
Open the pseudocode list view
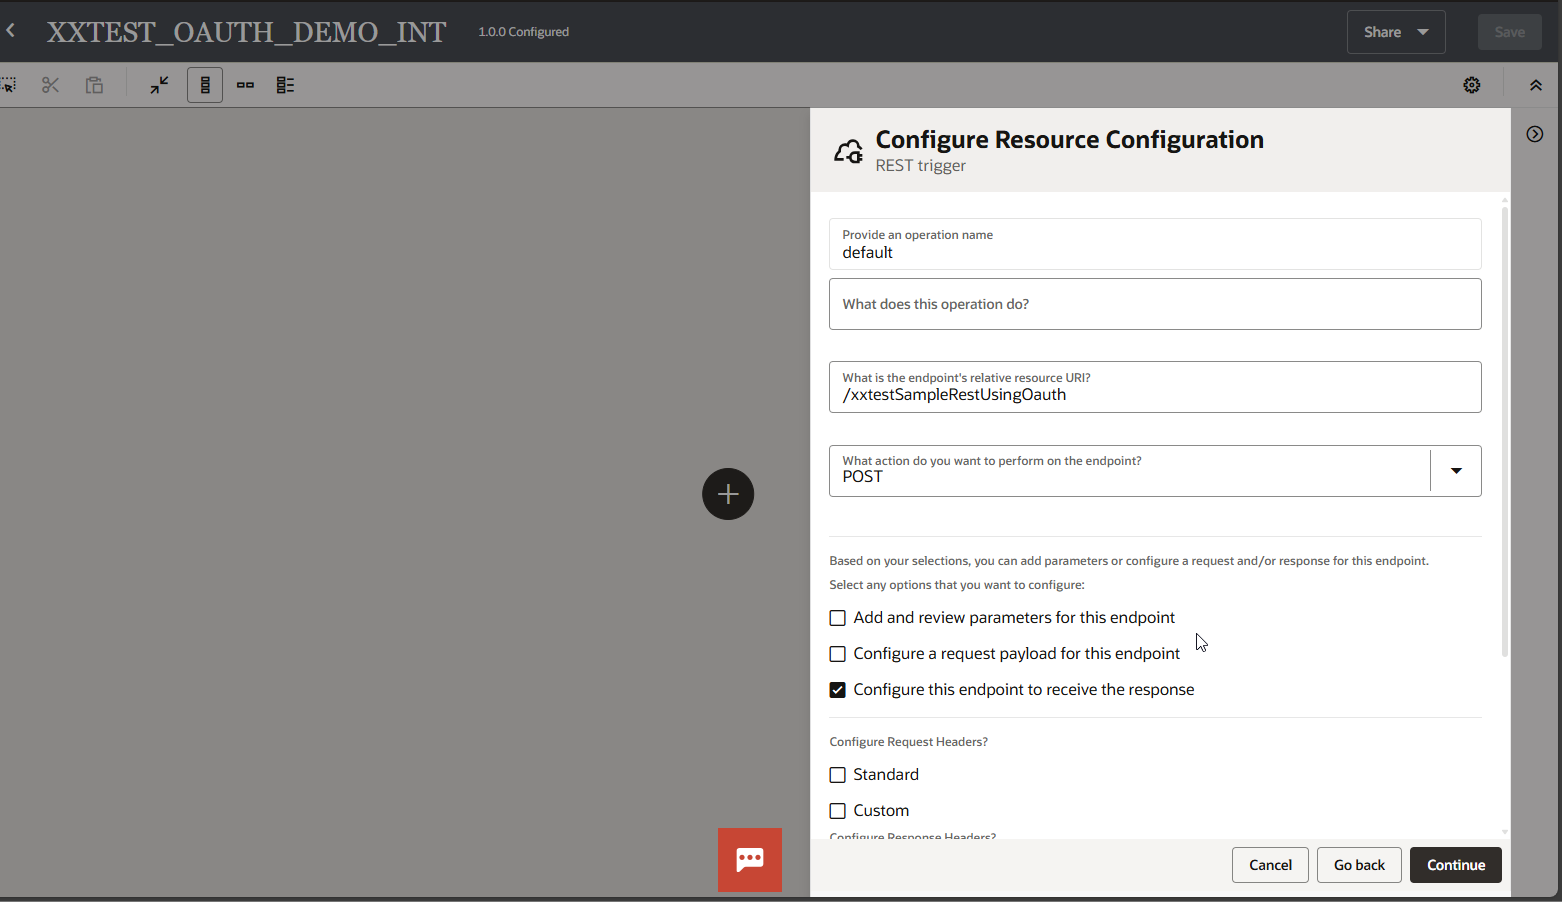click(285, 85)
